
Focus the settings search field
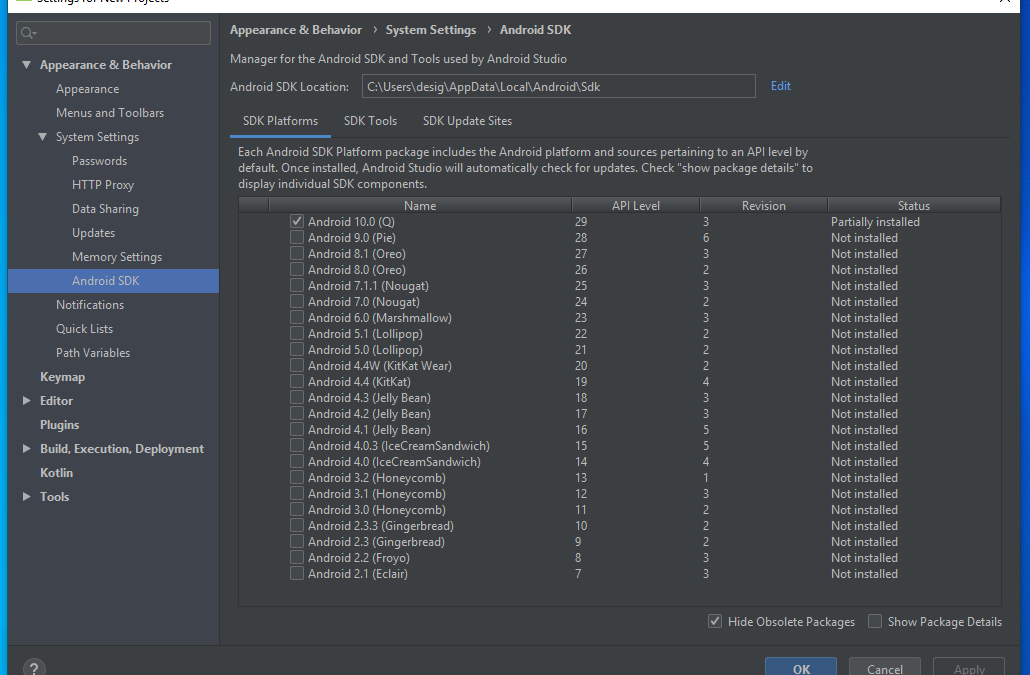click(113, 33)
